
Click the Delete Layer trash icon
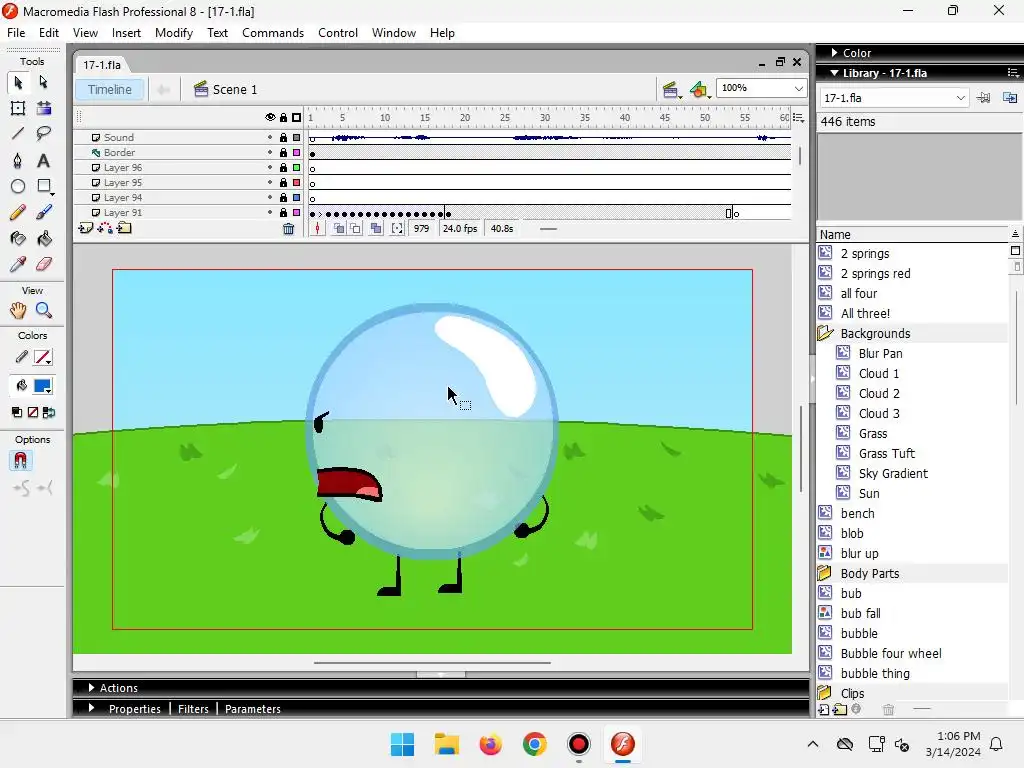(288, 229)
